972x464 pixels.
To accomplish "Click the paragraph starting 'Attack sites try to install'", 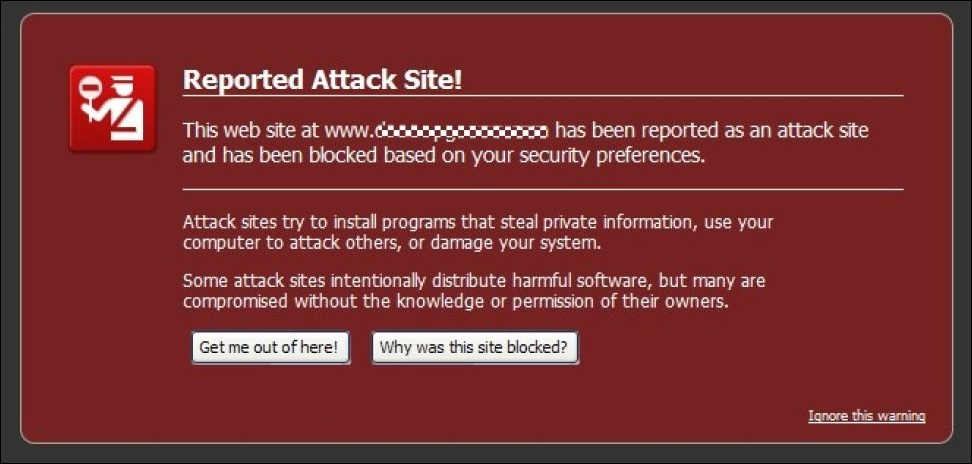I will coord(478,232).
